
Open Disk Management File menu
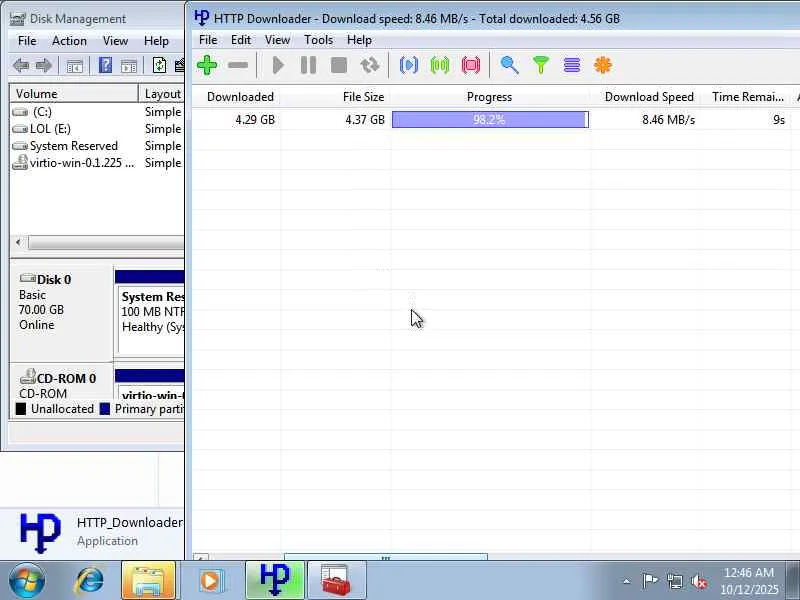[27, 41]
